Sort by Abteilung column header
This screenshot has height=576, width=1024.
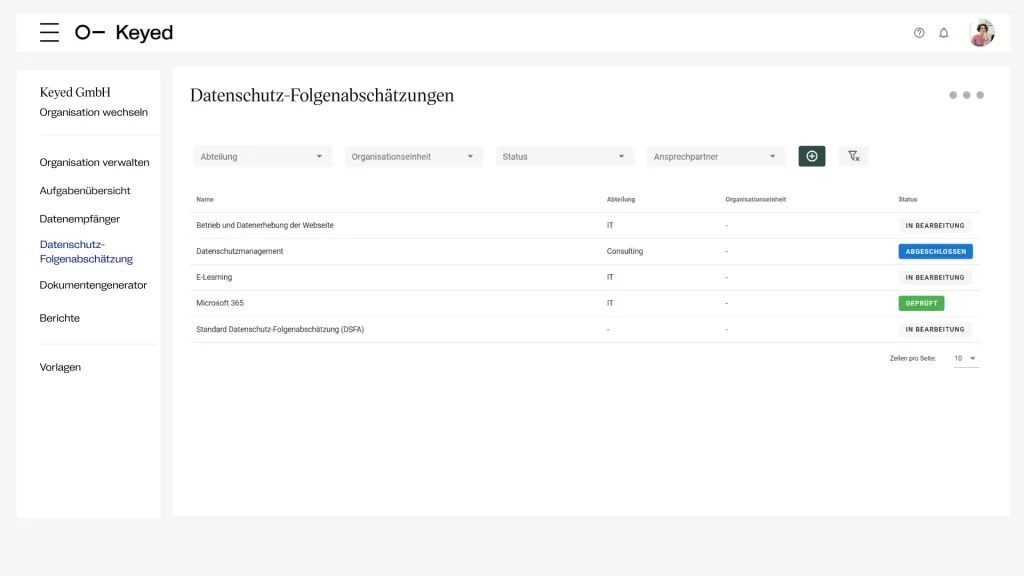(620, 199)
